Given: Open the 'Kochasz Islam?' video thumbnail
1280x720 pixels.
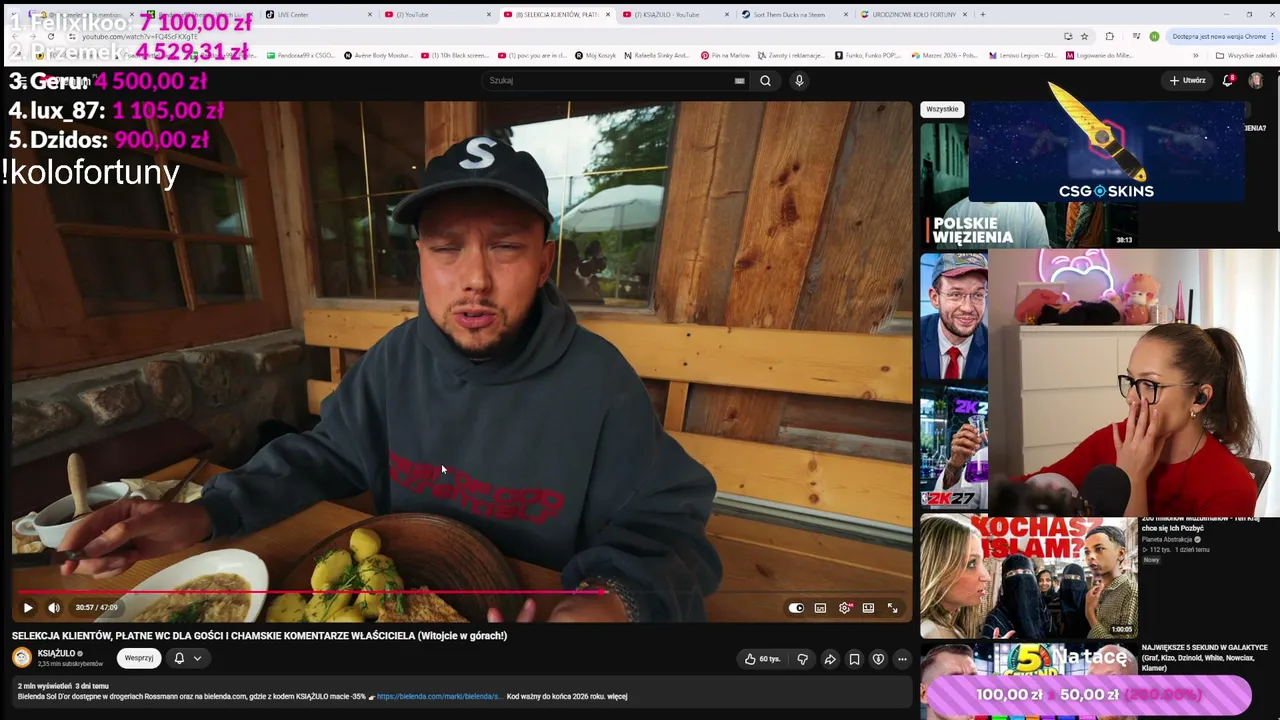Looking at the screenshot, I should click(x=1029, y=577).
